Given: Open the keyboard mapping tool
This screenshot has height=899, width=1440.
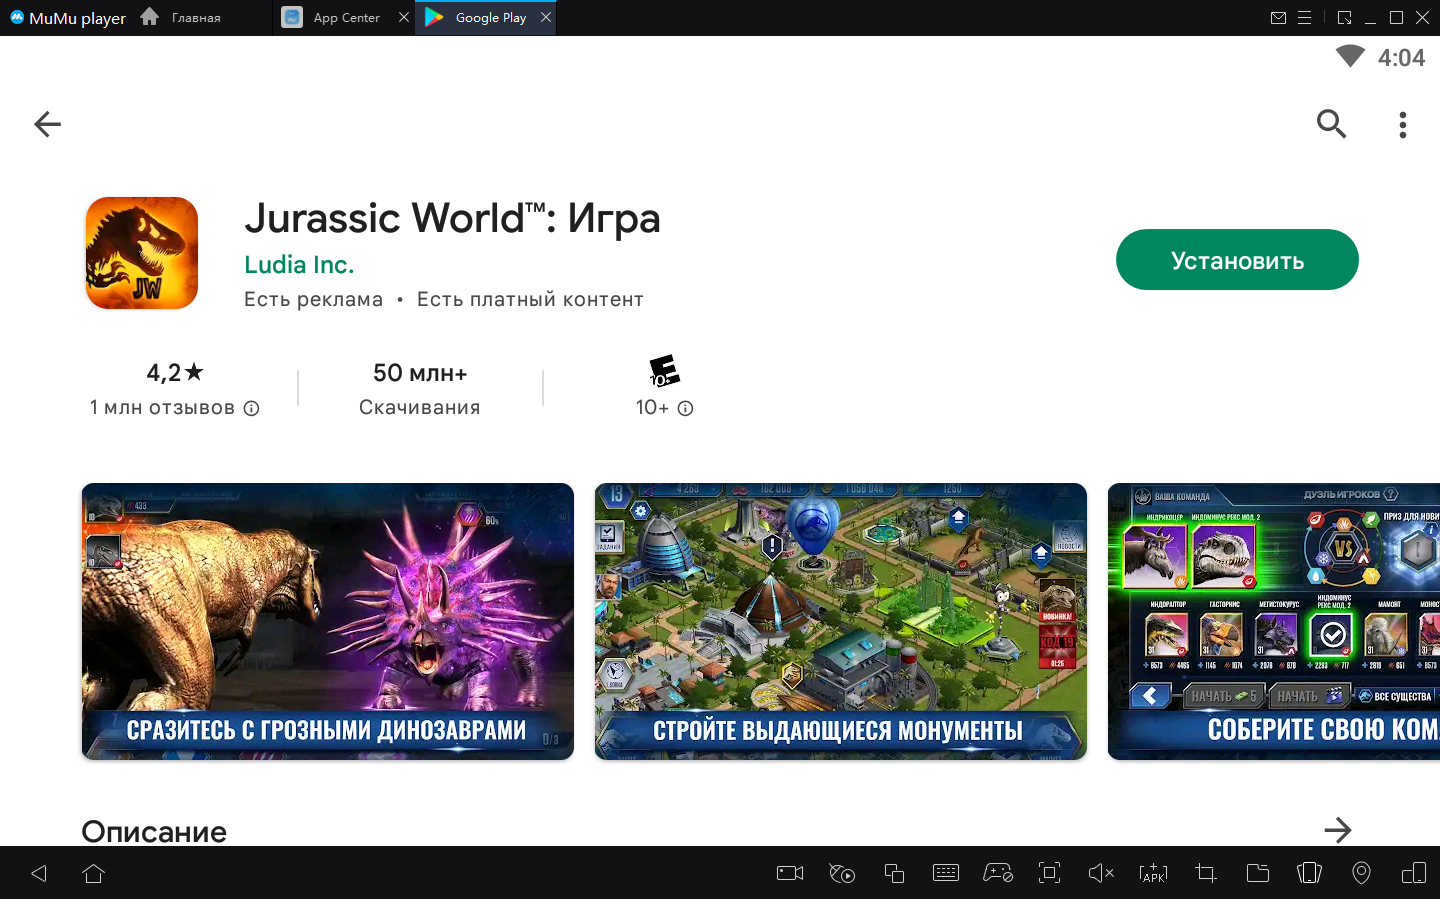Looking at the screenshot, I should pos(945,873).
